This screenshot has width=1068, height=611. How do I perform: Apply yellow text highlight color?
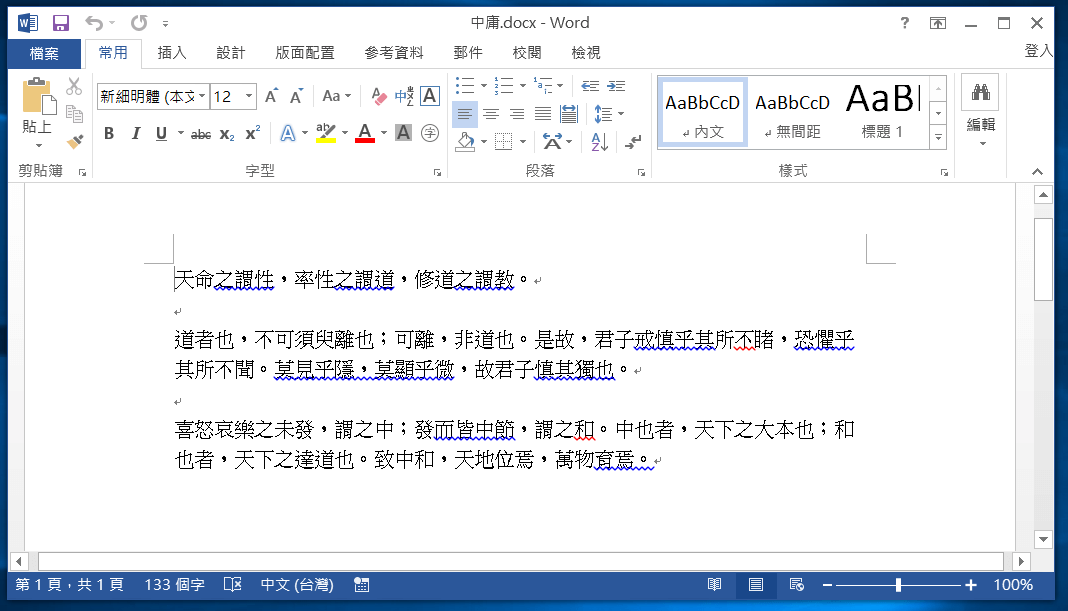click(324, 132)
